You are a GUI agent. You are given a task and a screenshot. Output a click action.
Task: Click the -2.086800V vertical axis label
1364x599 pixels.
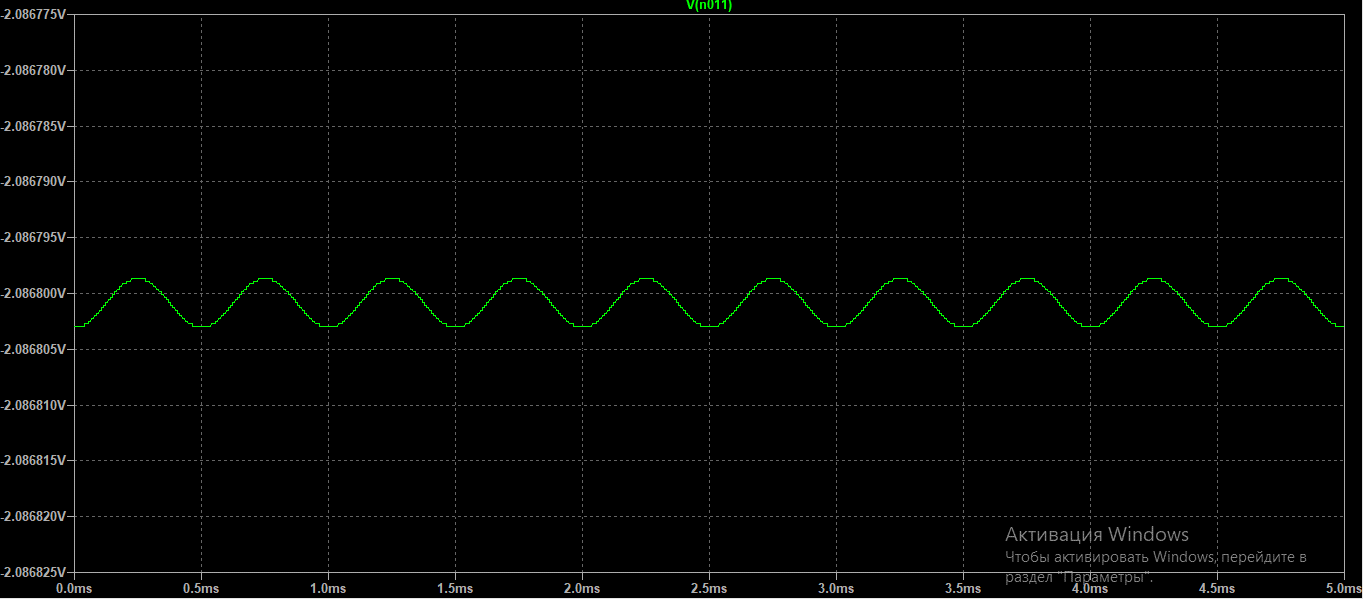[x=34, y=294]
